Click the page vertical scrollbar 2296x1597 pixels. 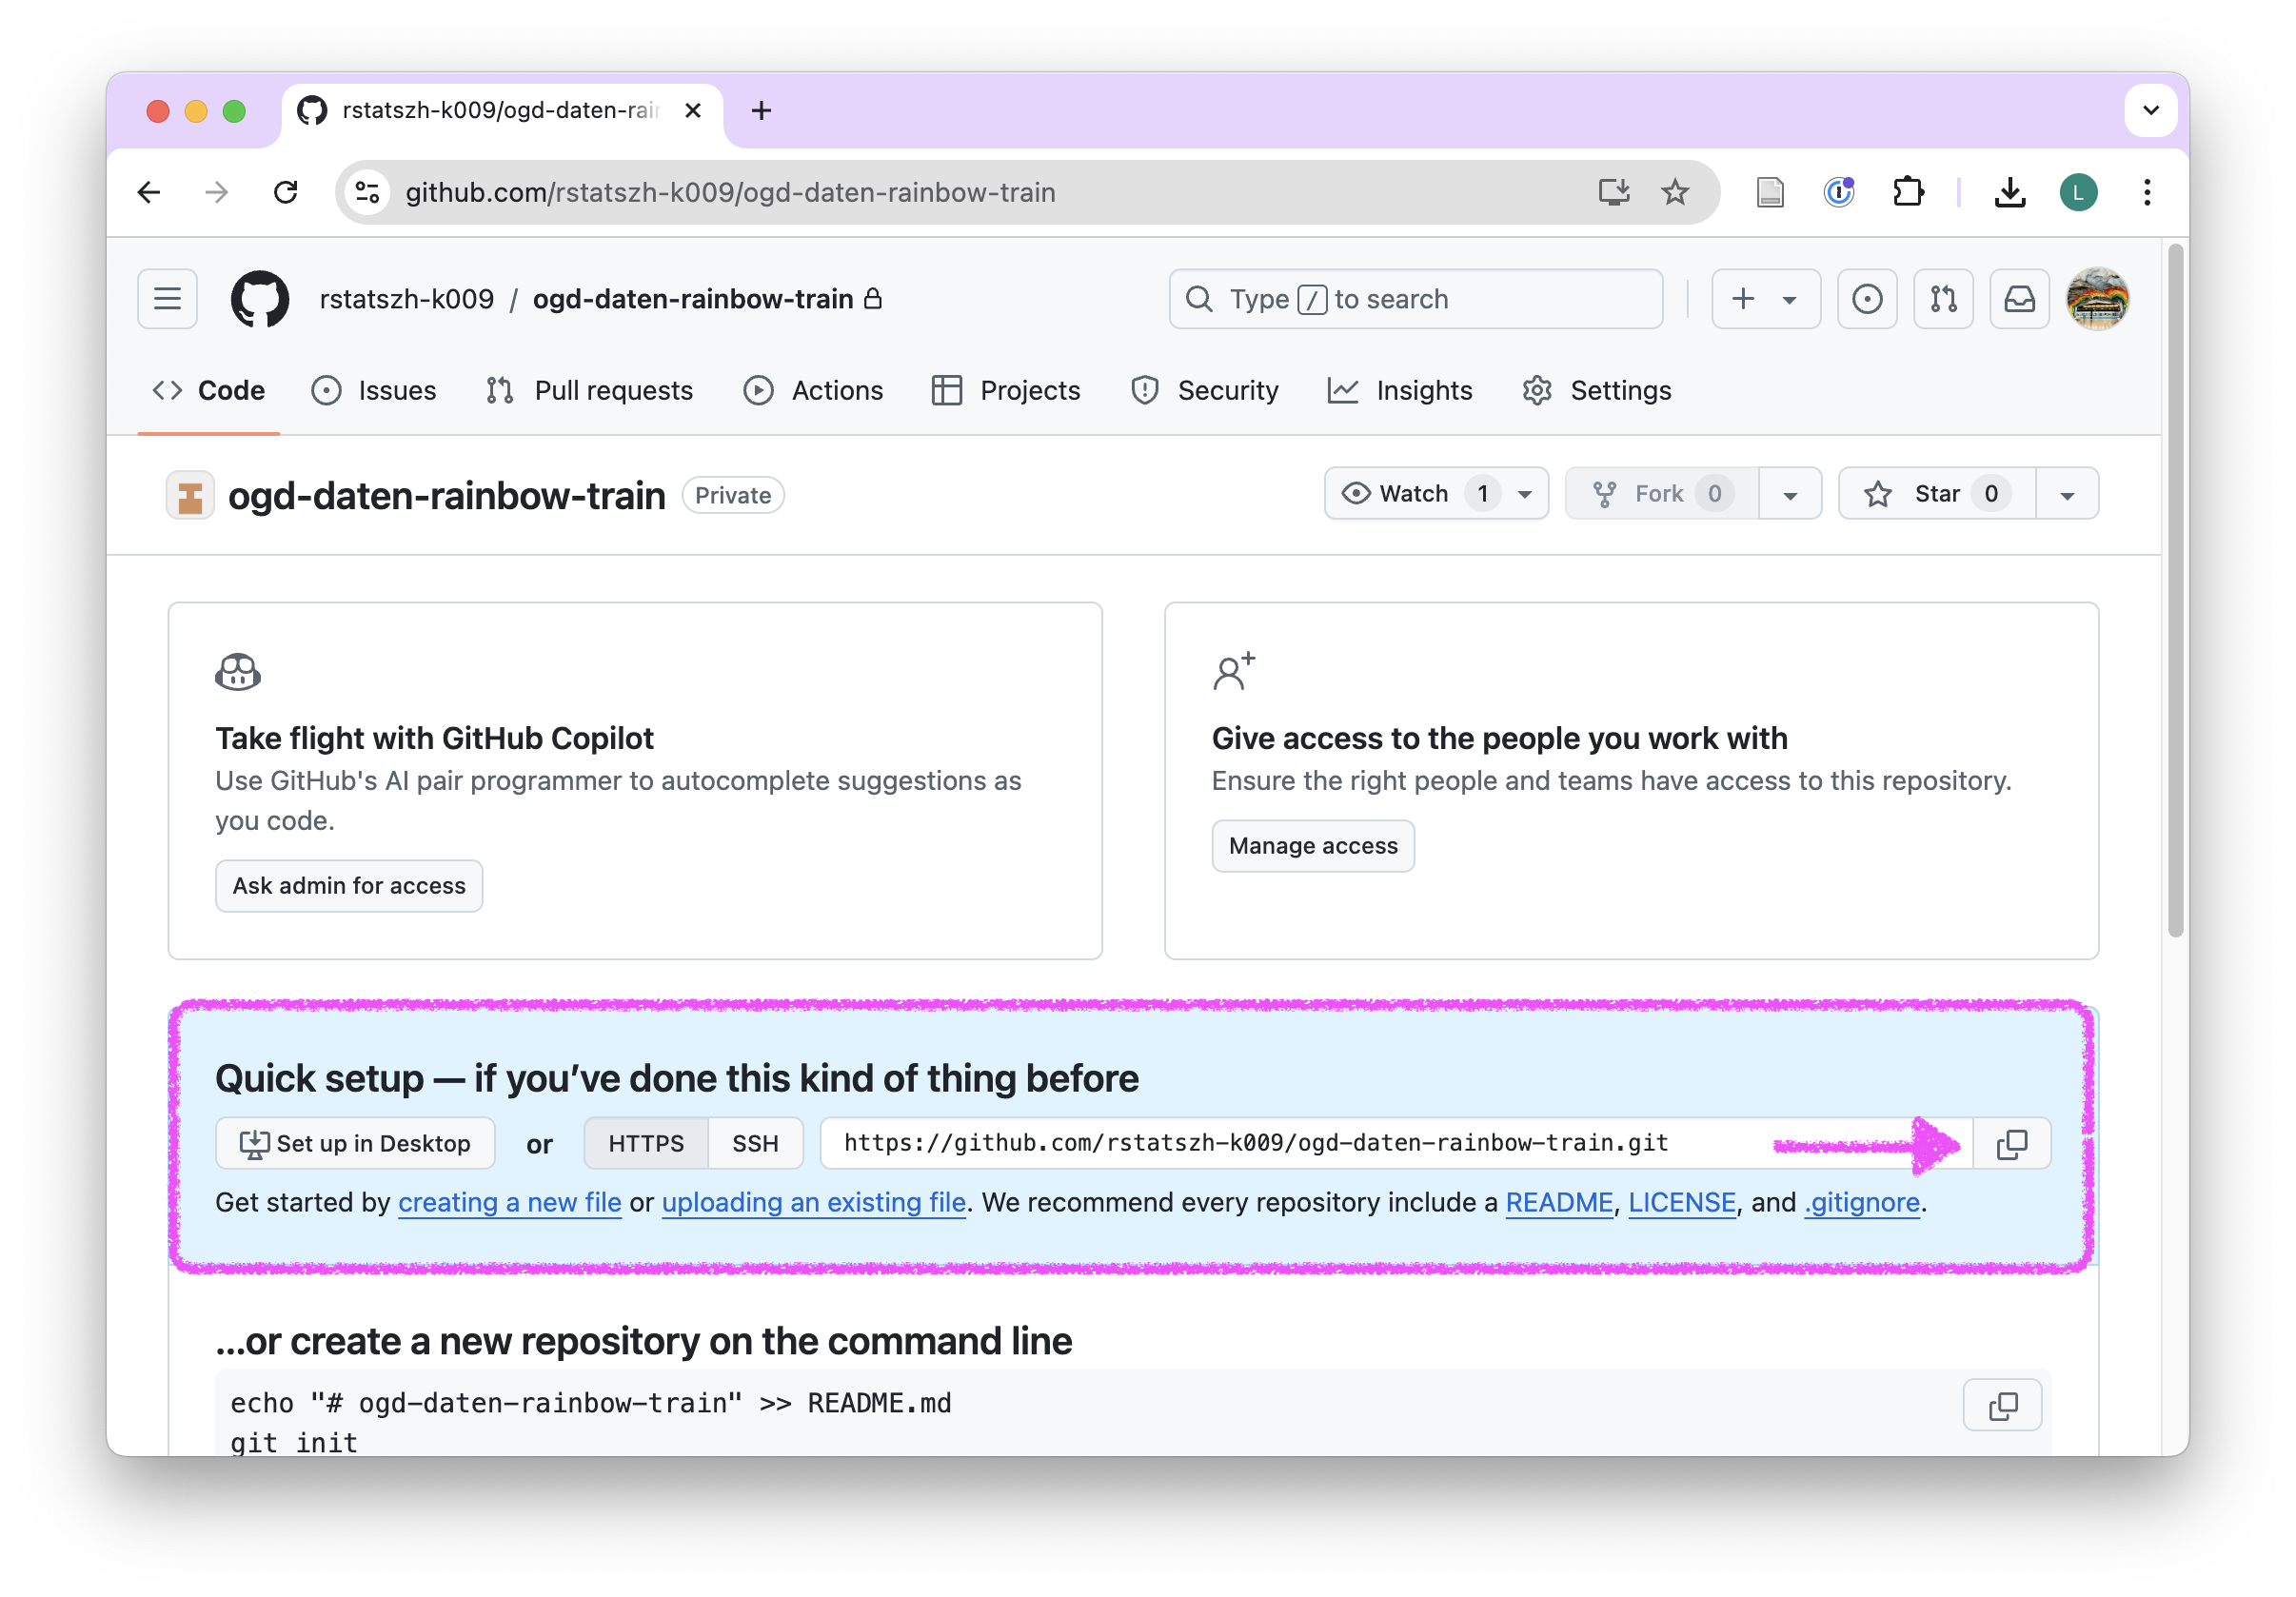2175,590
